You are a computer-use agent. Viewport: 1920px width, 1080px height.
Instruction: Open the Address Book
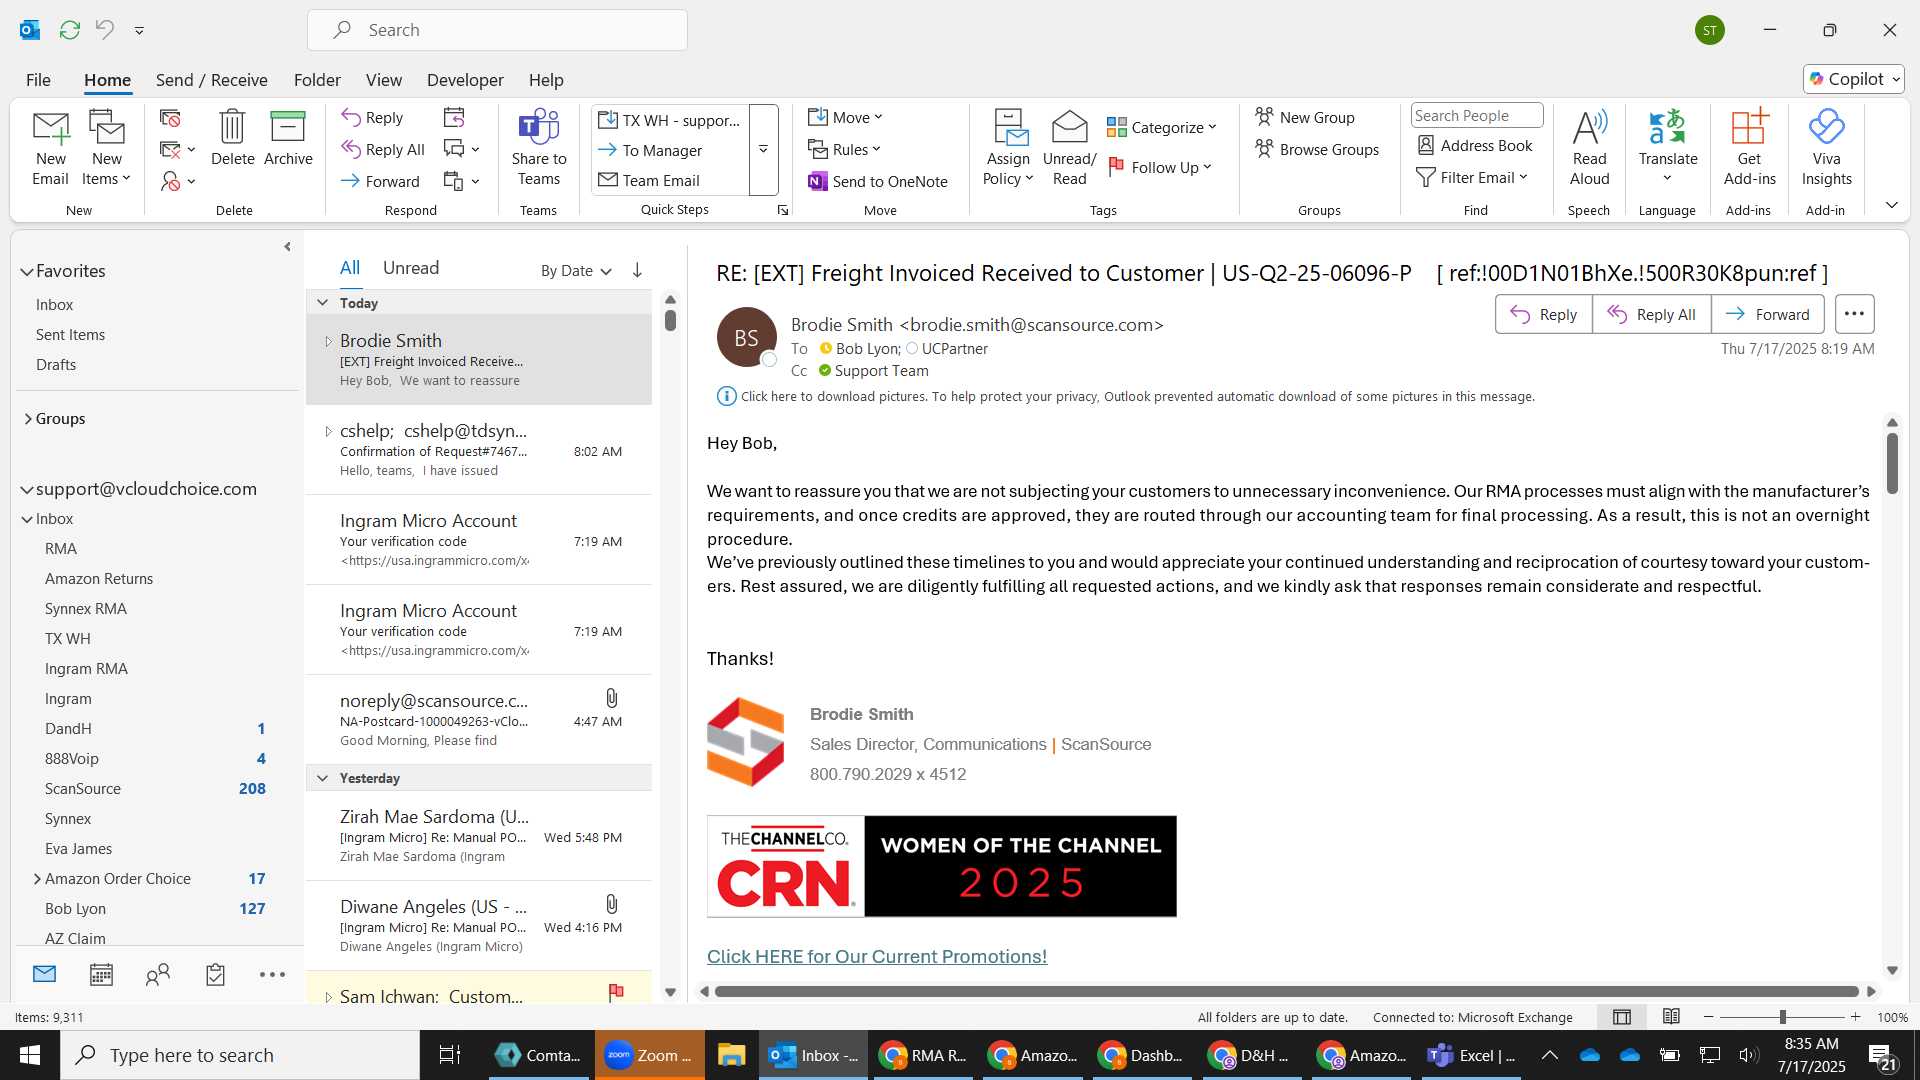tap(1475, 145)
